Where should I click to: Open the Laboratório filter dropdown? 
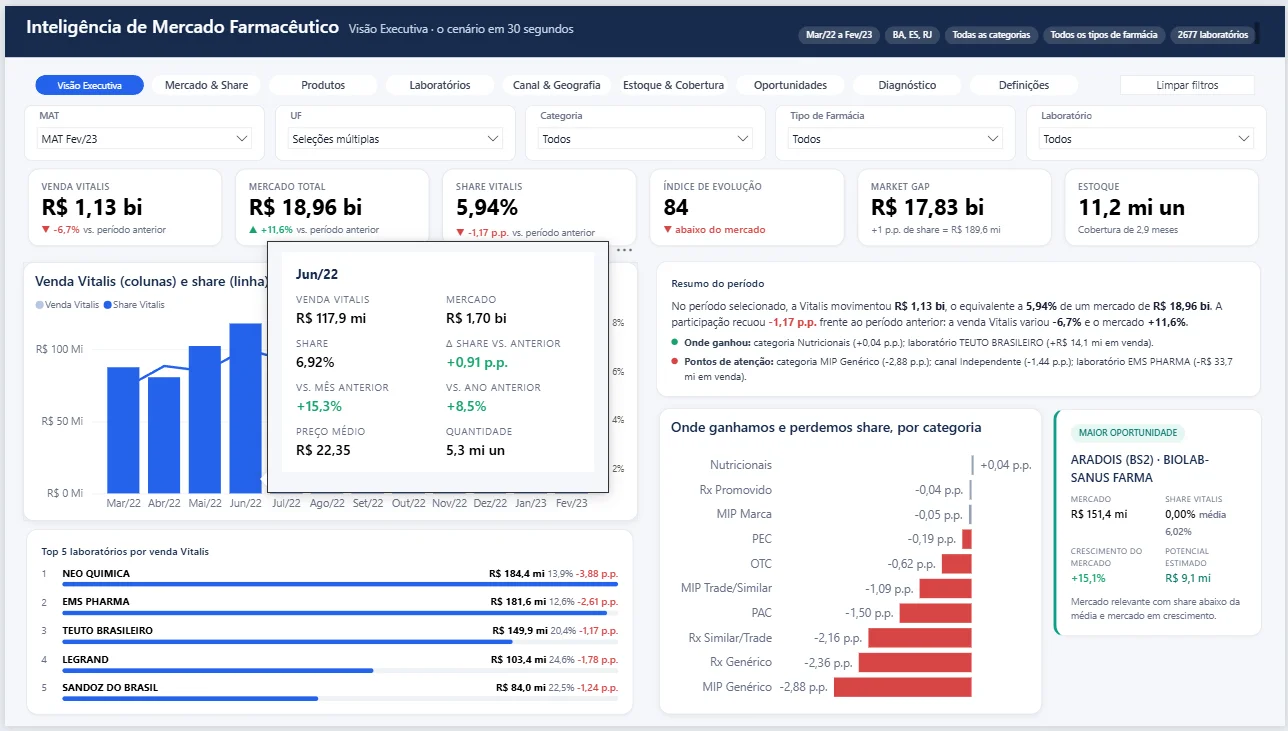pos(1146,139)
